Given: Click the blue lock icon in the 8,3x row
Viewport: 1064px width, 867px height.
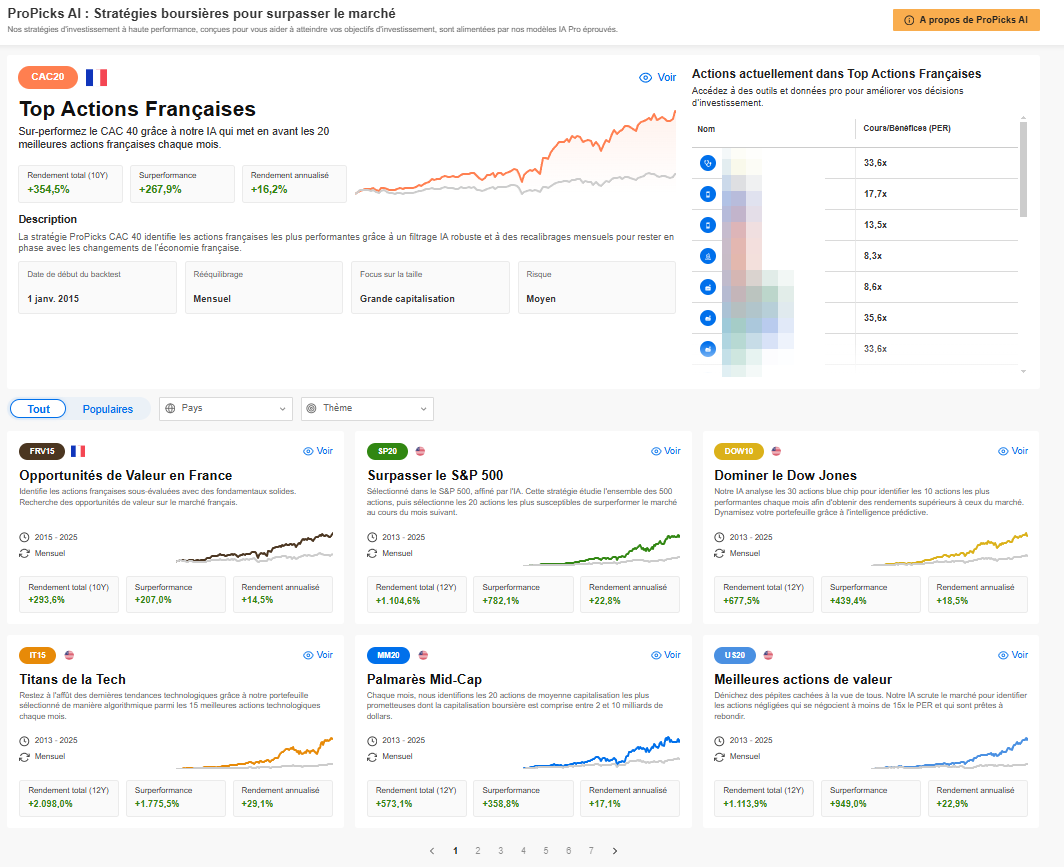Looking at the screenshot, I should click(x=708, y=256).
